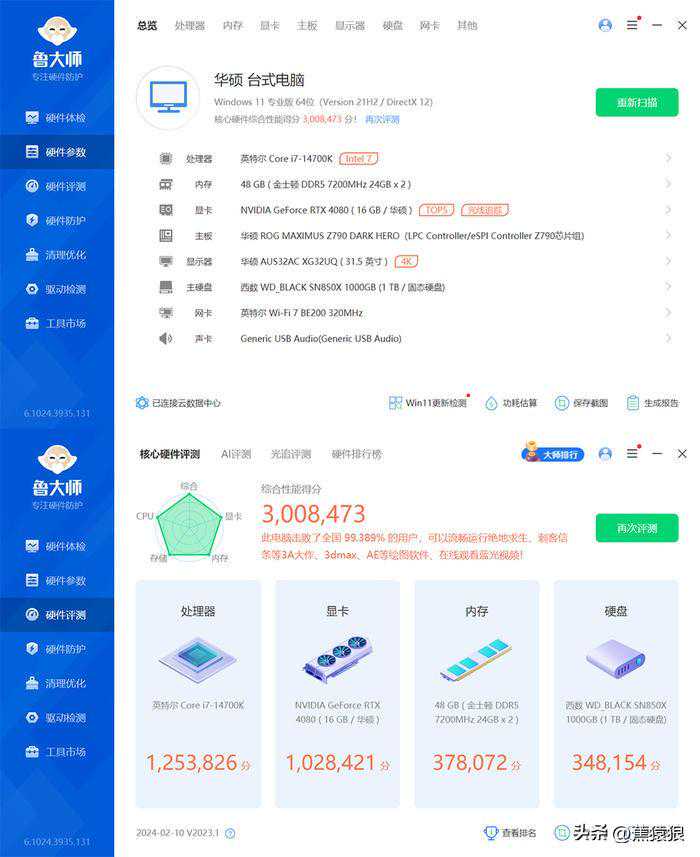Expand the 主硬盘 WD_BLACK SN850X row chevron
Image resolution: width=700 pixels, height=857 pixels.
[668, 287]
